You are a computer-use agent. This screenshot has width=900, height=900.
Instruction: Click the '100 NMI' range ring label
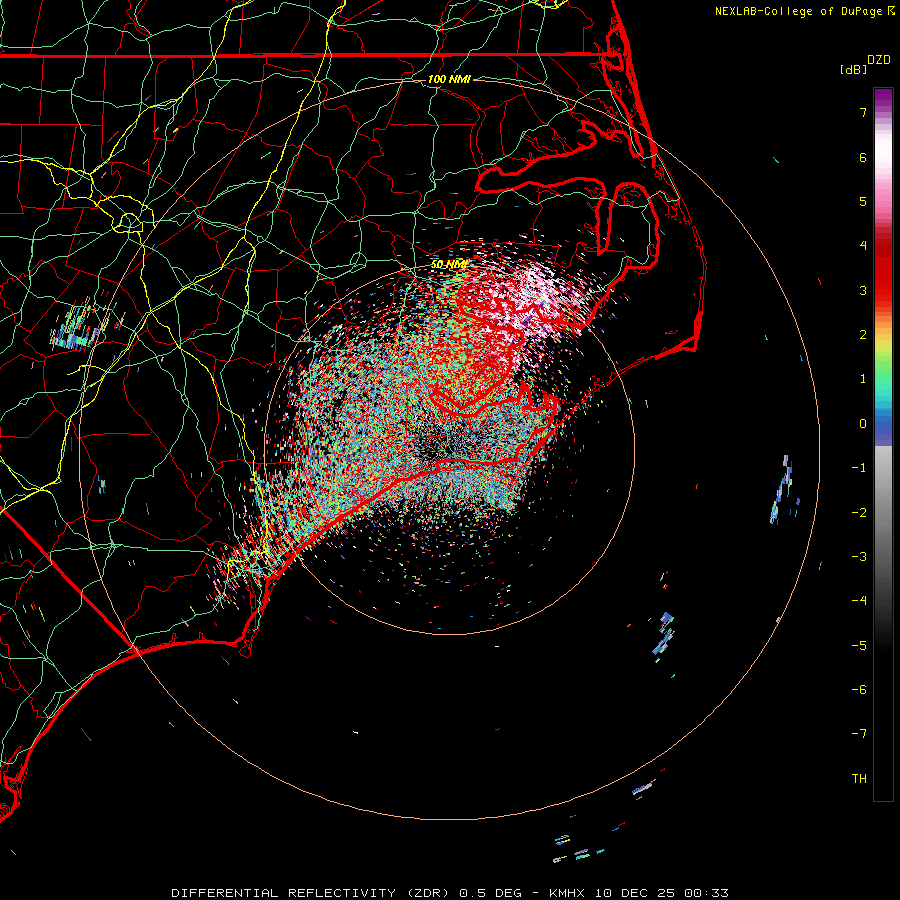(x=449, y=79)
